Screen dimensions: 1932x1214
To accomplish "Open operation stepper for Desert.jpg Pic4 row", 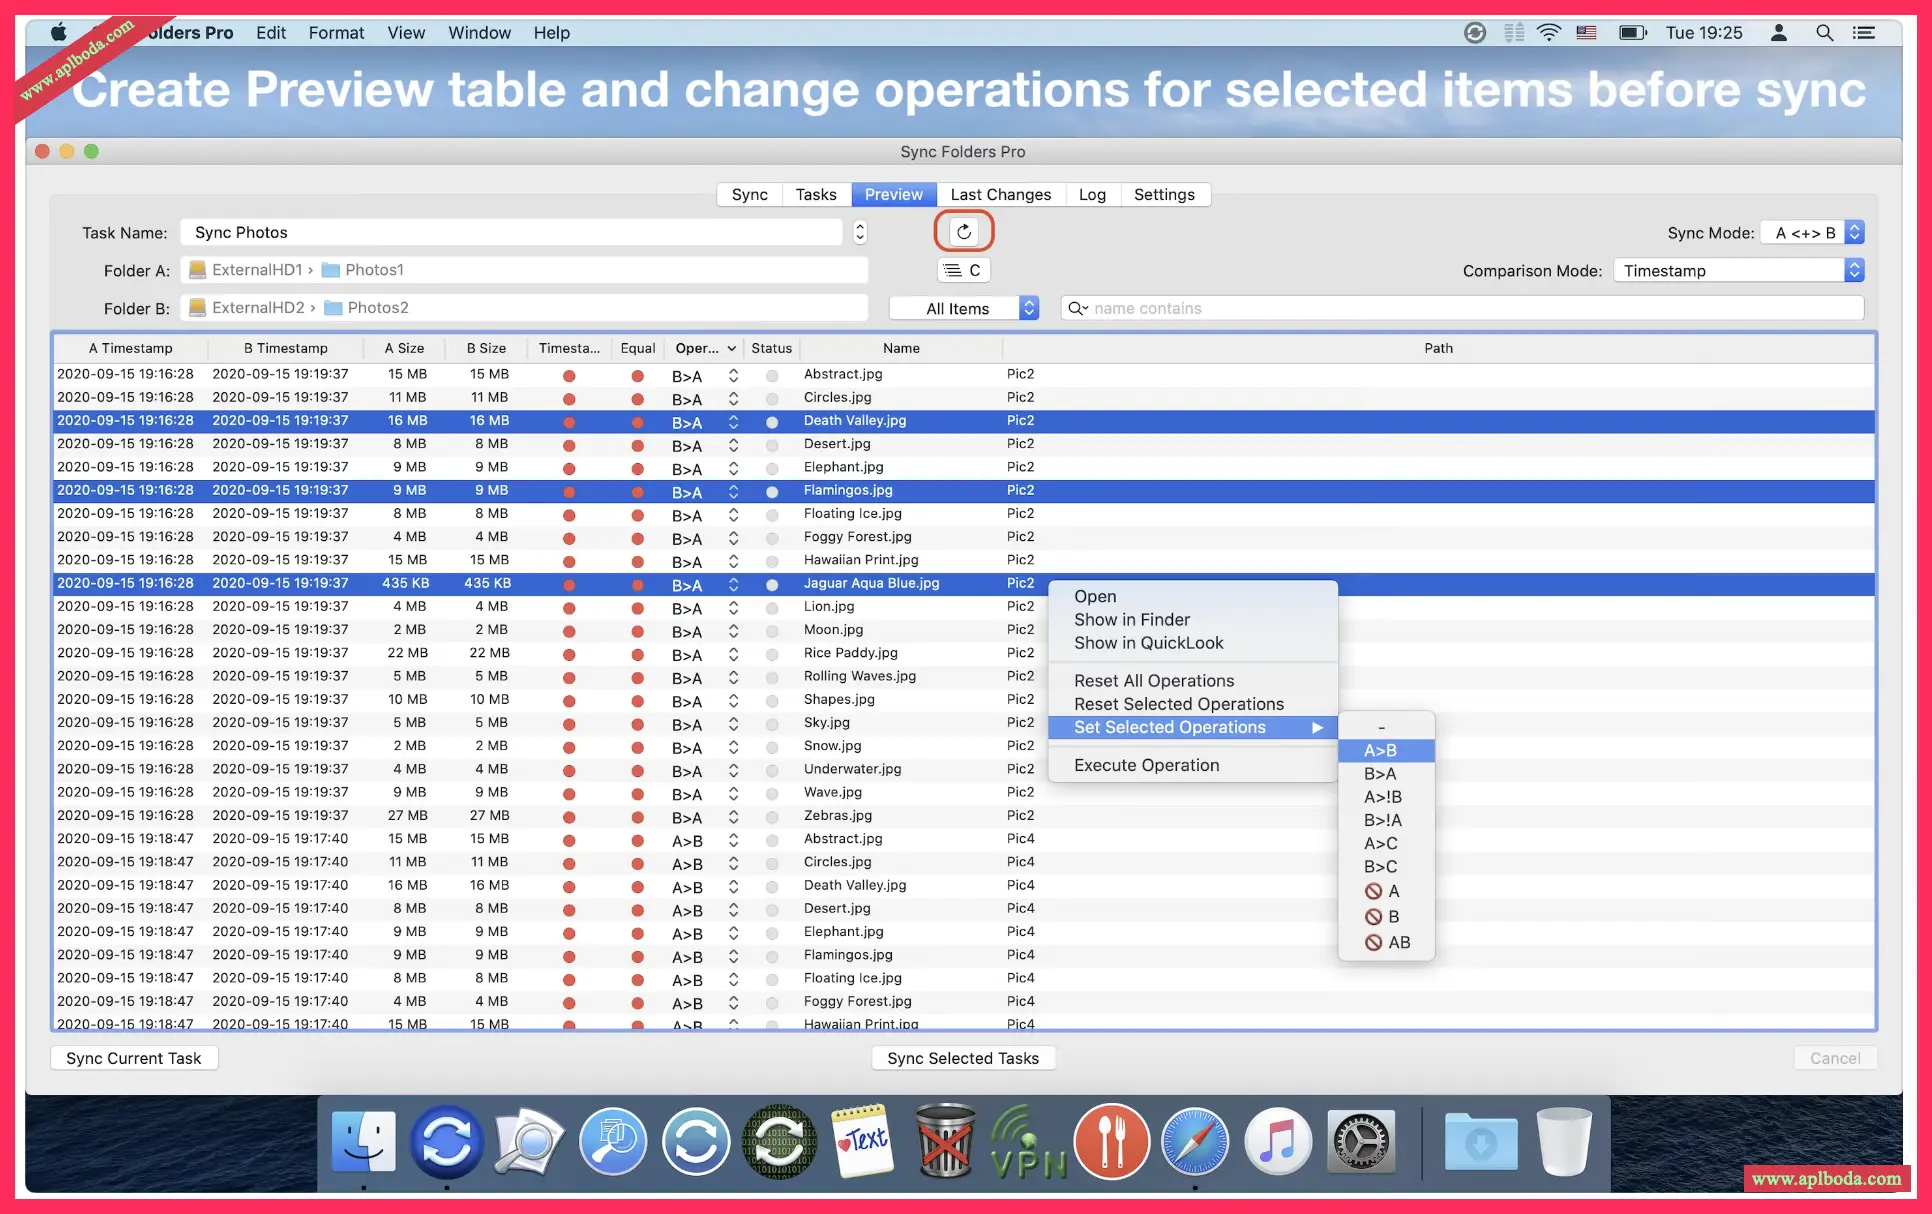I will pos(733,910).
